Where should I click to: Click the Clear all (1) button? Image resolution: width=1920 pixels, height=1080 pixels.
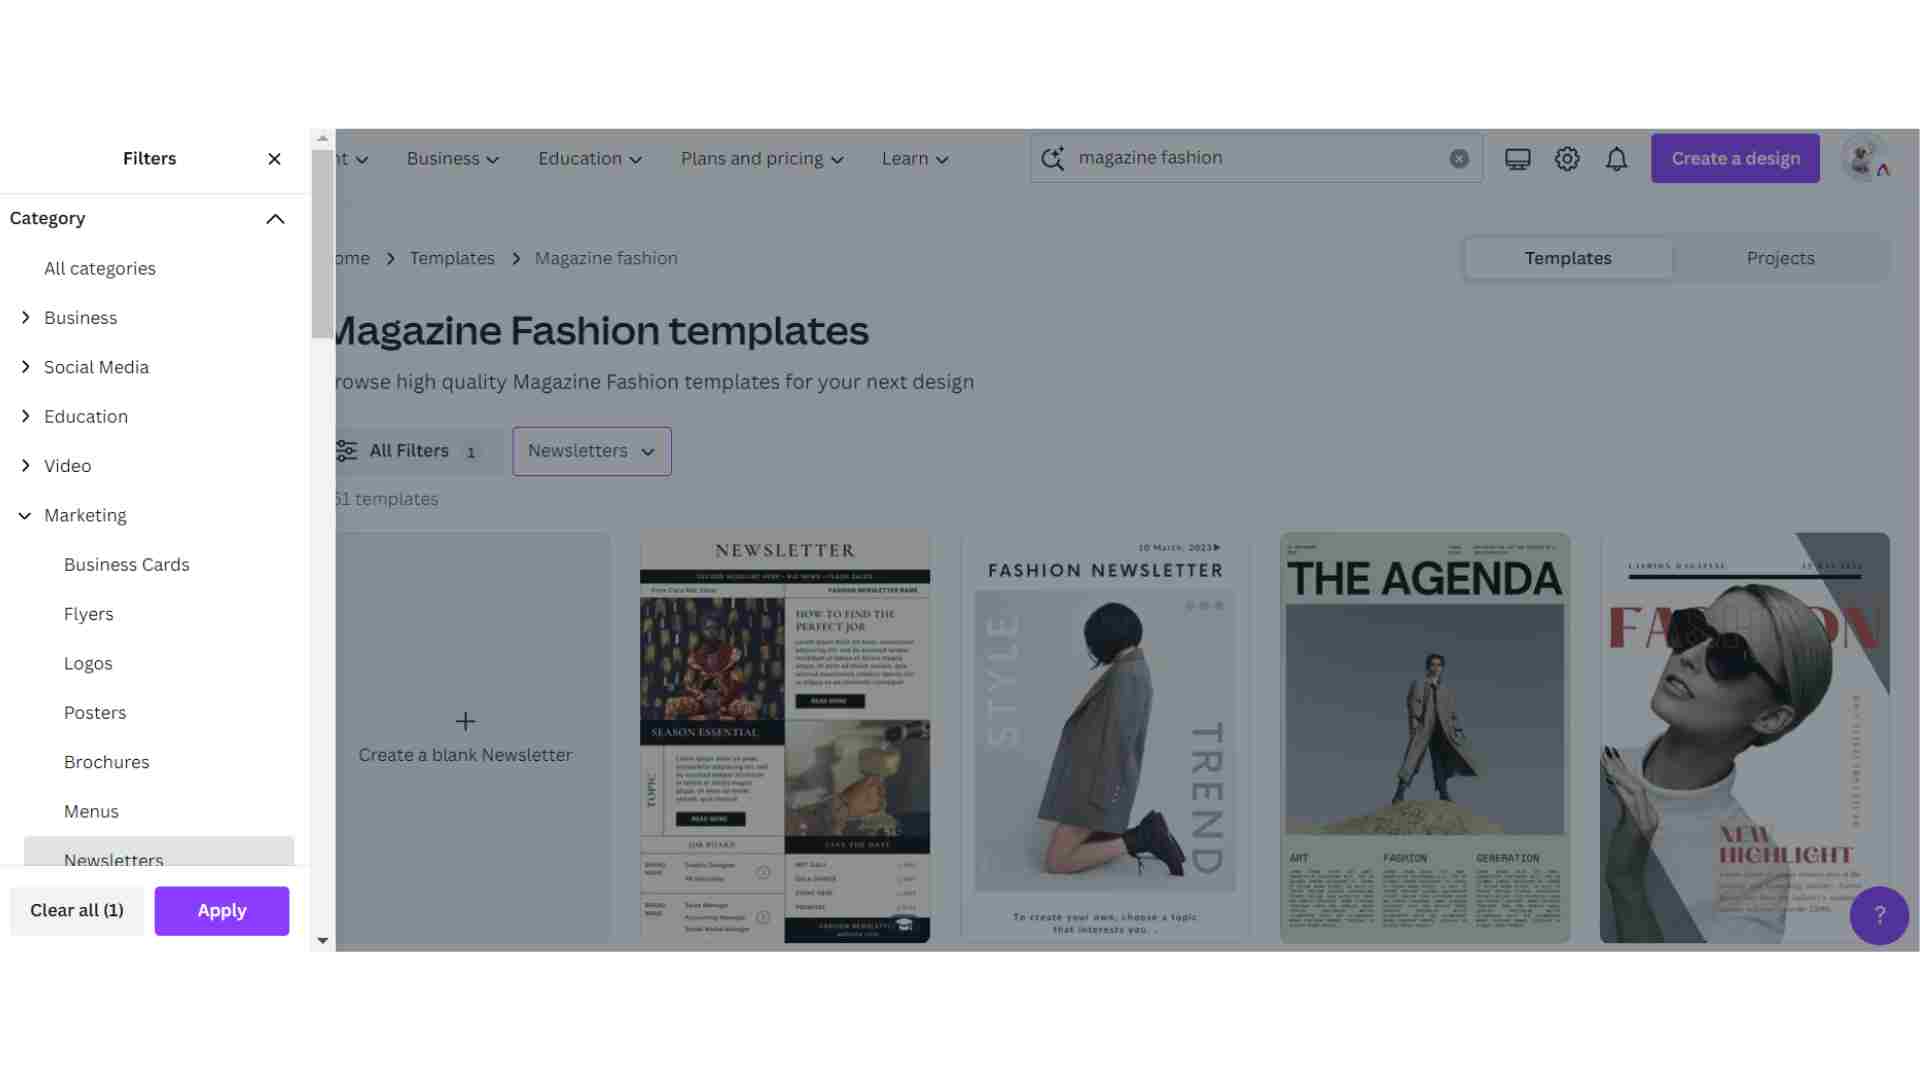77,910
